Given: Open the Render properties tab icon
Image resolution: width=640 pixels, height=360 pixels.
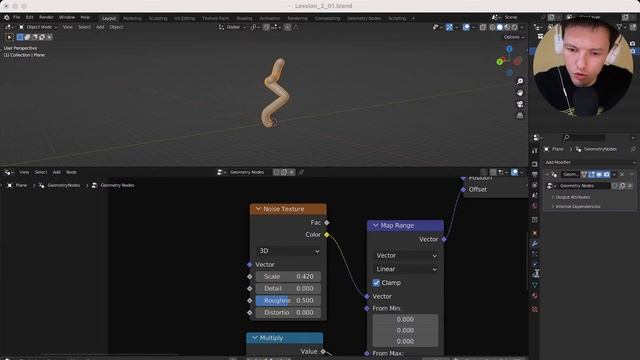Looking at the screenshot, I should pyautogui.click(x=535, y=164).
